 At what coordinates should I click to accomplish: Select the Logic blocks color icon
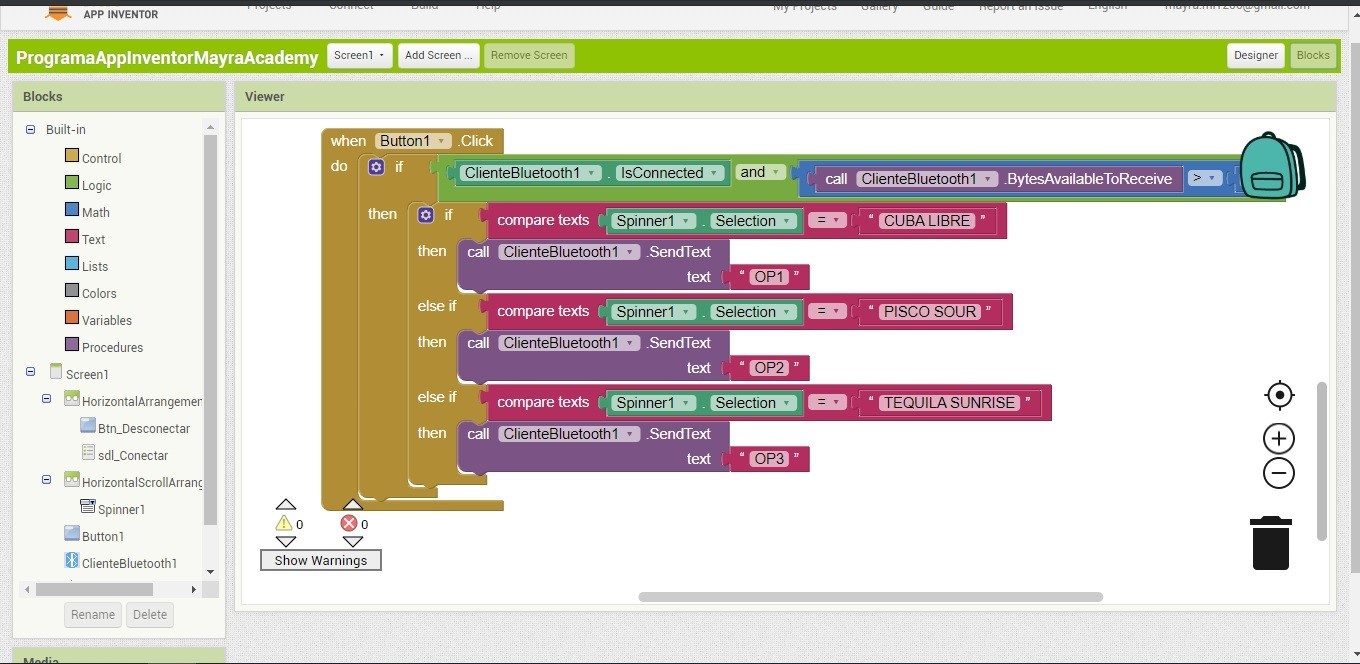coord(72,183)
